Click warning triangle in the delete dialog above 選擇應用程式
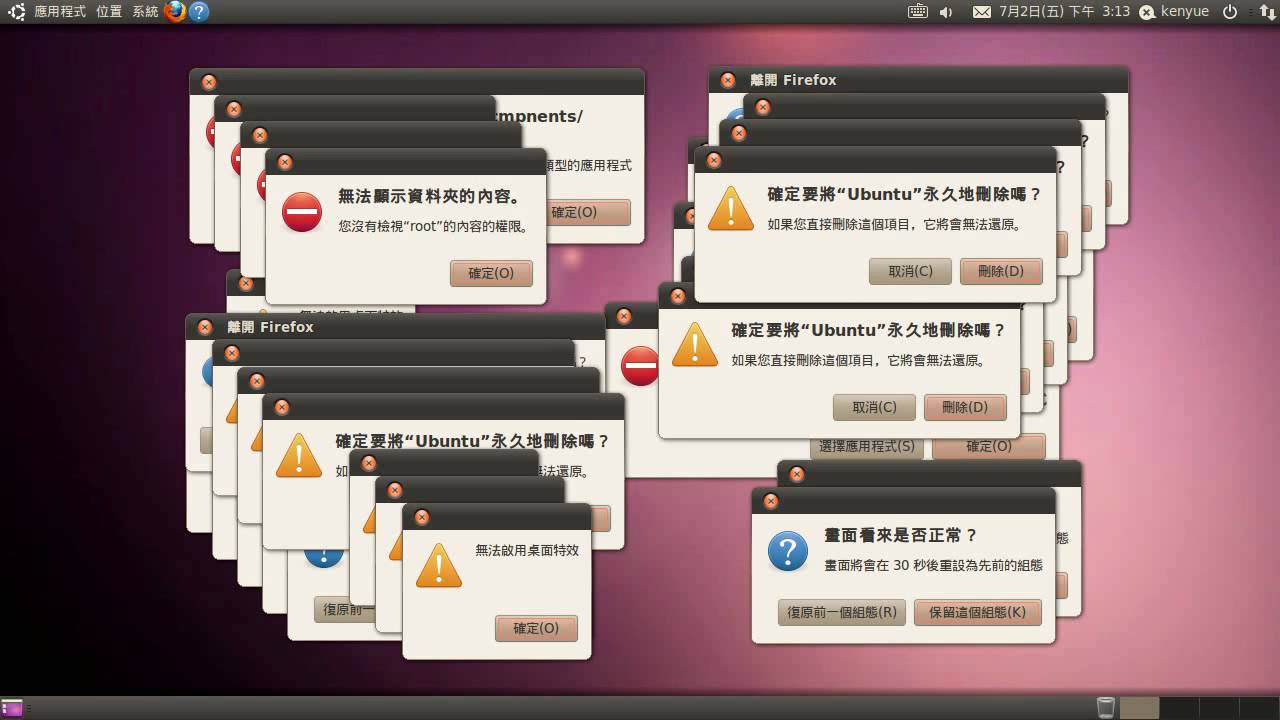This screenshot has height=720, width=1280. [x=694, y=345]
